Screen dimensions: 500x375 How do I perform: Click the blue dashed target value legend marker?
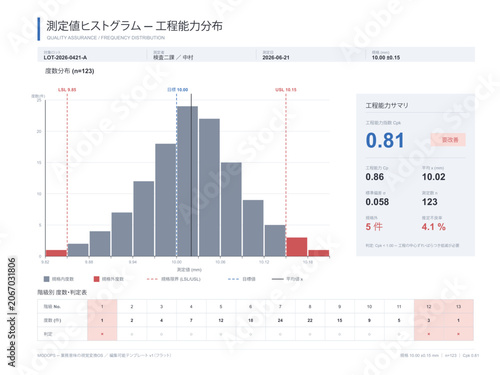click(x=233, y=279)
